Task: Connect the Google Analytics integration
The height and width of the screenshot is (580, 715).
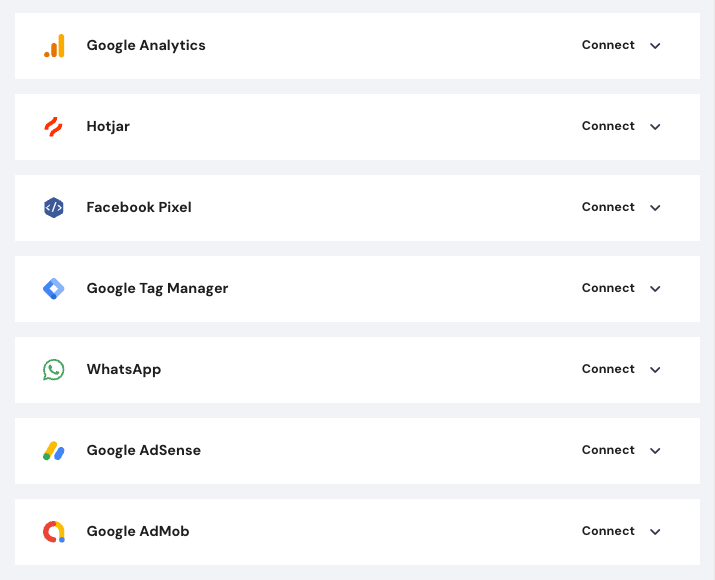Action: pyautogui.click(x=608, y=45)
